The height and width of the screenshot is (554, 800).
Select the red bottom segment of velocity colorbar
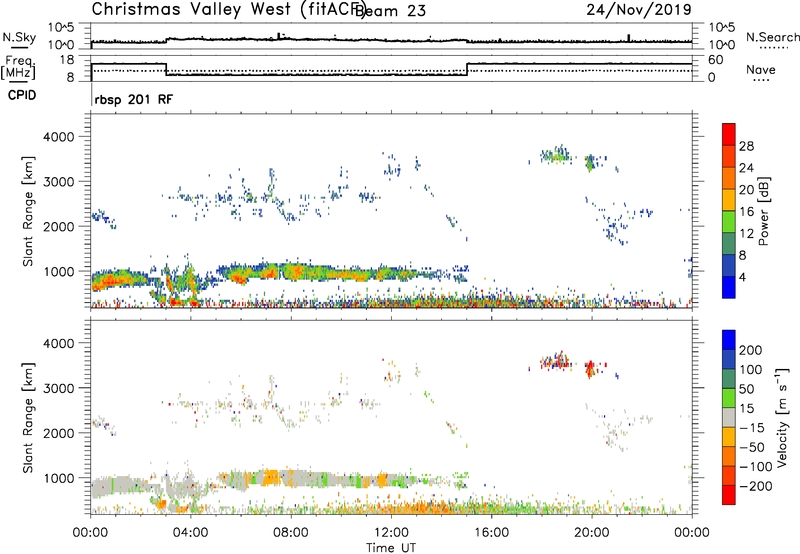(x=729, y=495)
